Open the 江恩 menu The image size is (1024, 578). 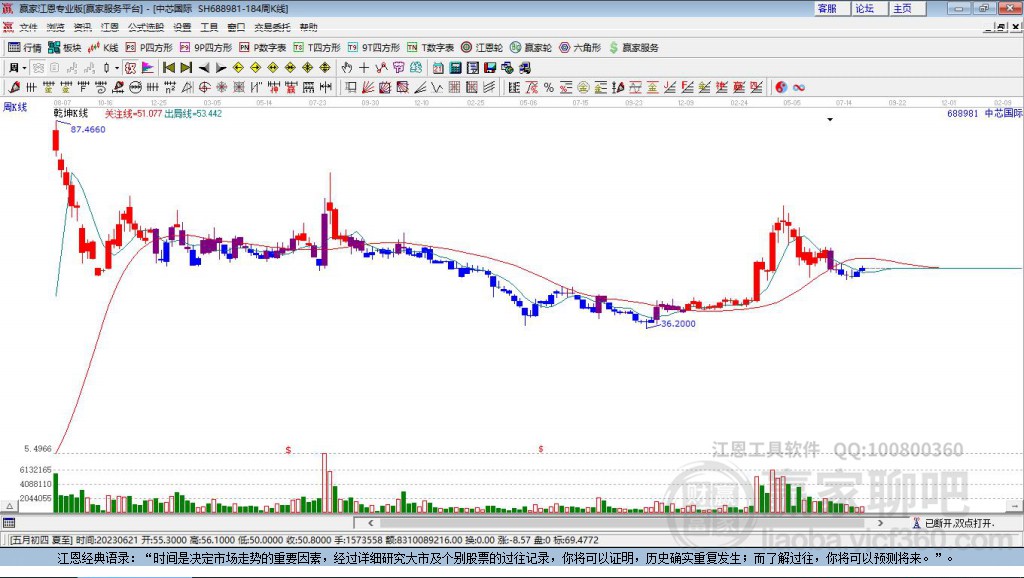click(x=110, y=27)
